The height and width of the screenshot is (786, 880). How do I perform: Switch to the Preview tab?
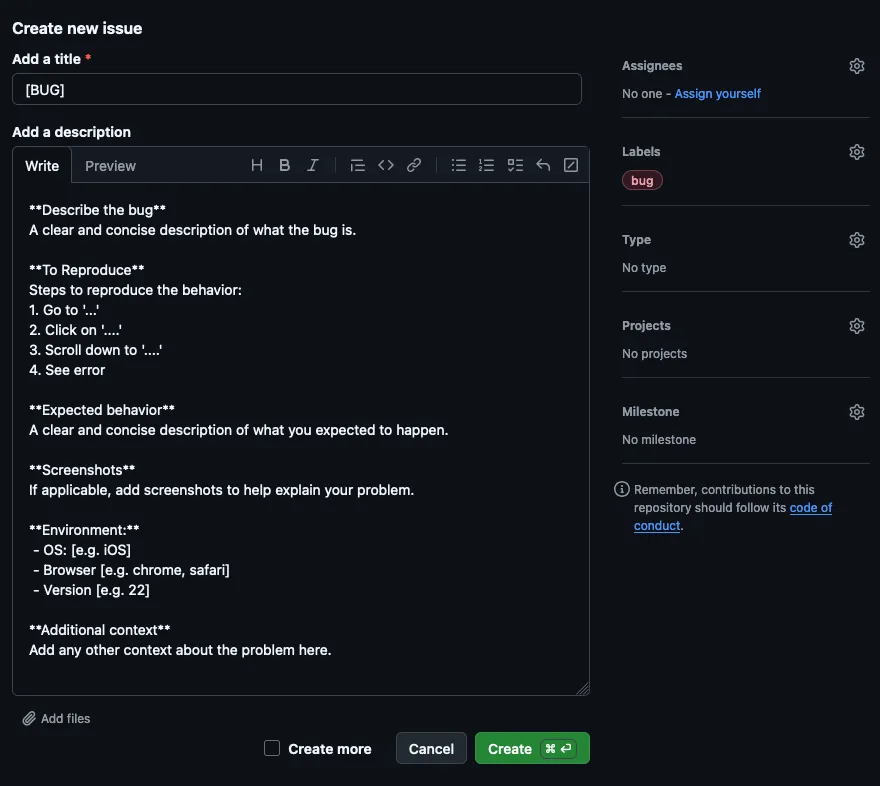110,166
